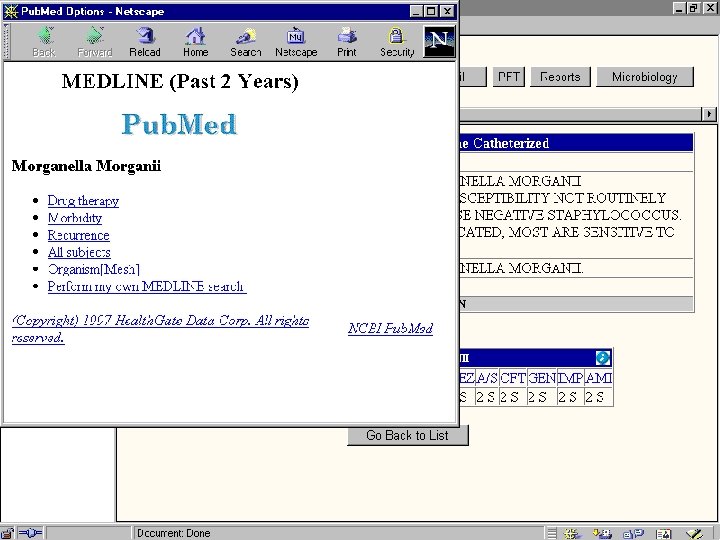Open Reports tab in background window
Screen dimensions: 720x540
[x=560, y=77]
